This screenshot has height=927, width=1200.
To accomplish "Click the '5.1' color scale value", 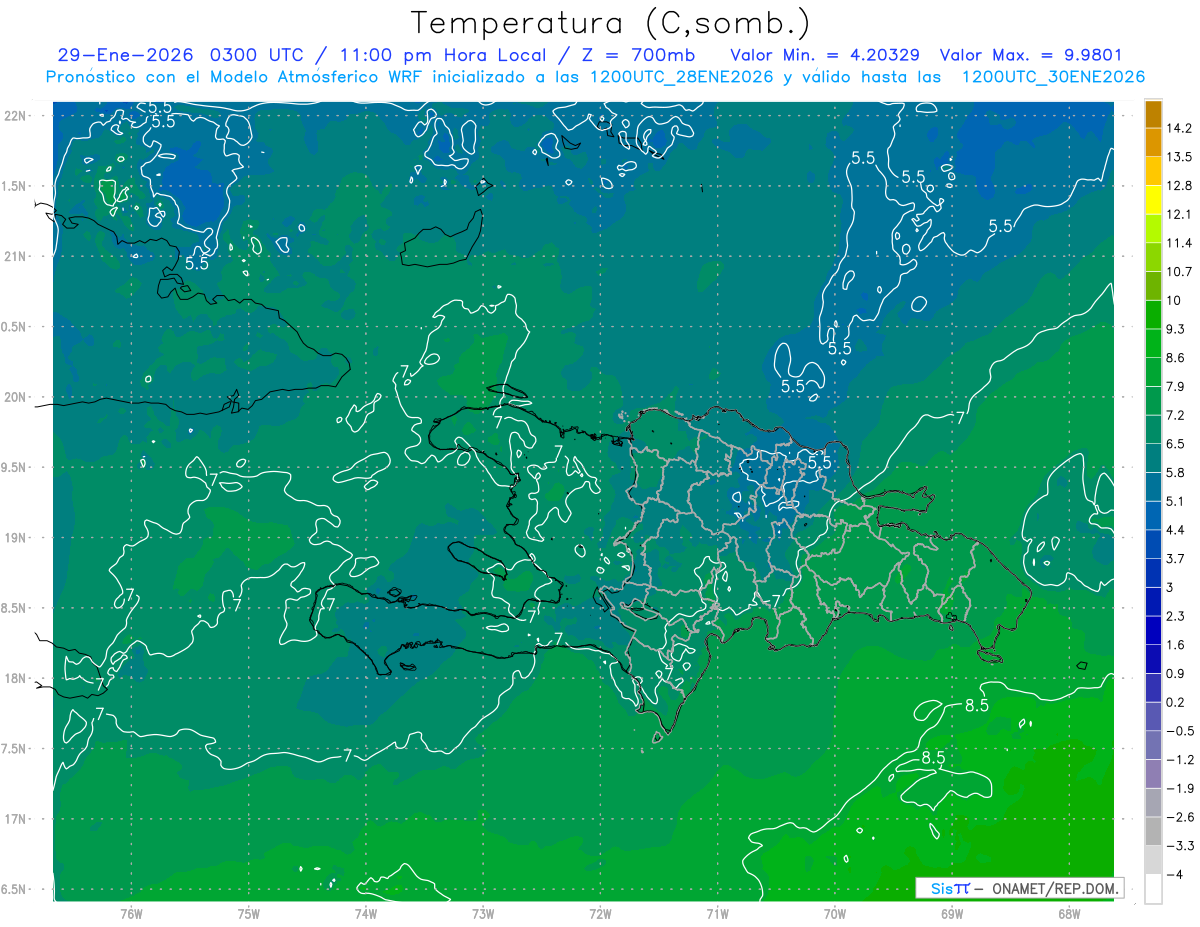I will (x=1176, y=501).
